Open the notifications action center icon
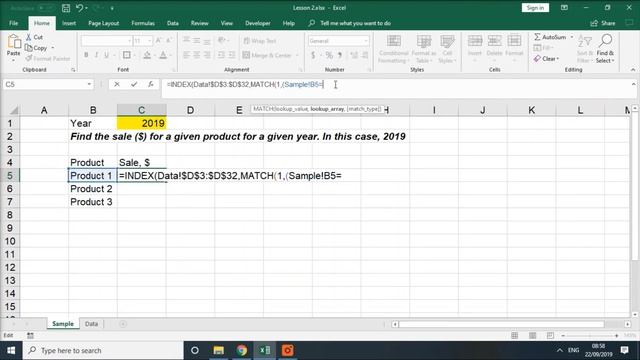Screen dimensions: 640x360 coord(624,350)
